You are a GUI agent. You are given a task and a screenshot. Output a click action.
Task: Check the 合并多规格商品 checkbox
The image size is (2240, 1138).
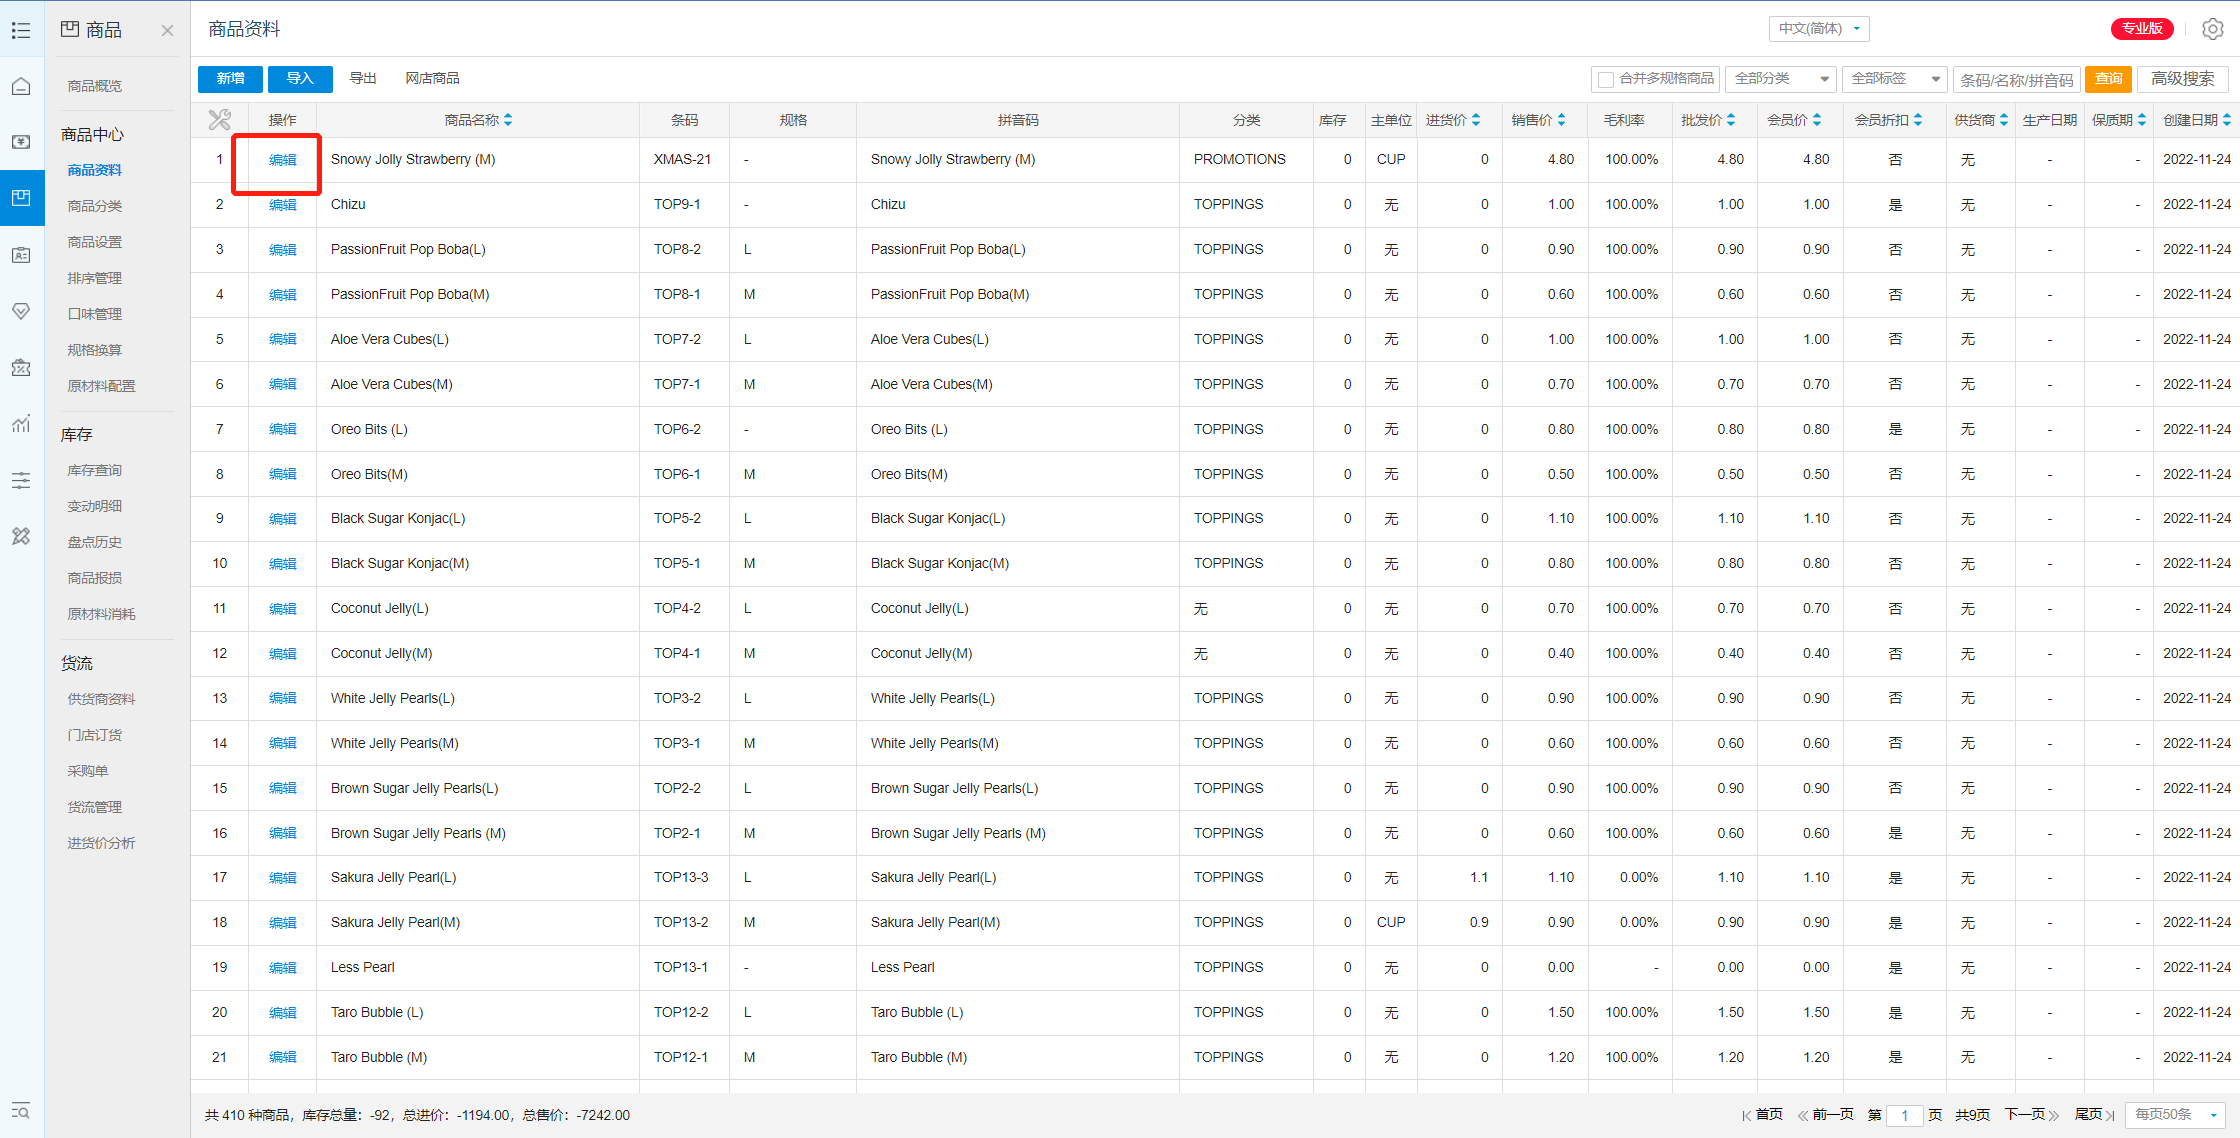pyautogui.click(x=1606, y=79)
